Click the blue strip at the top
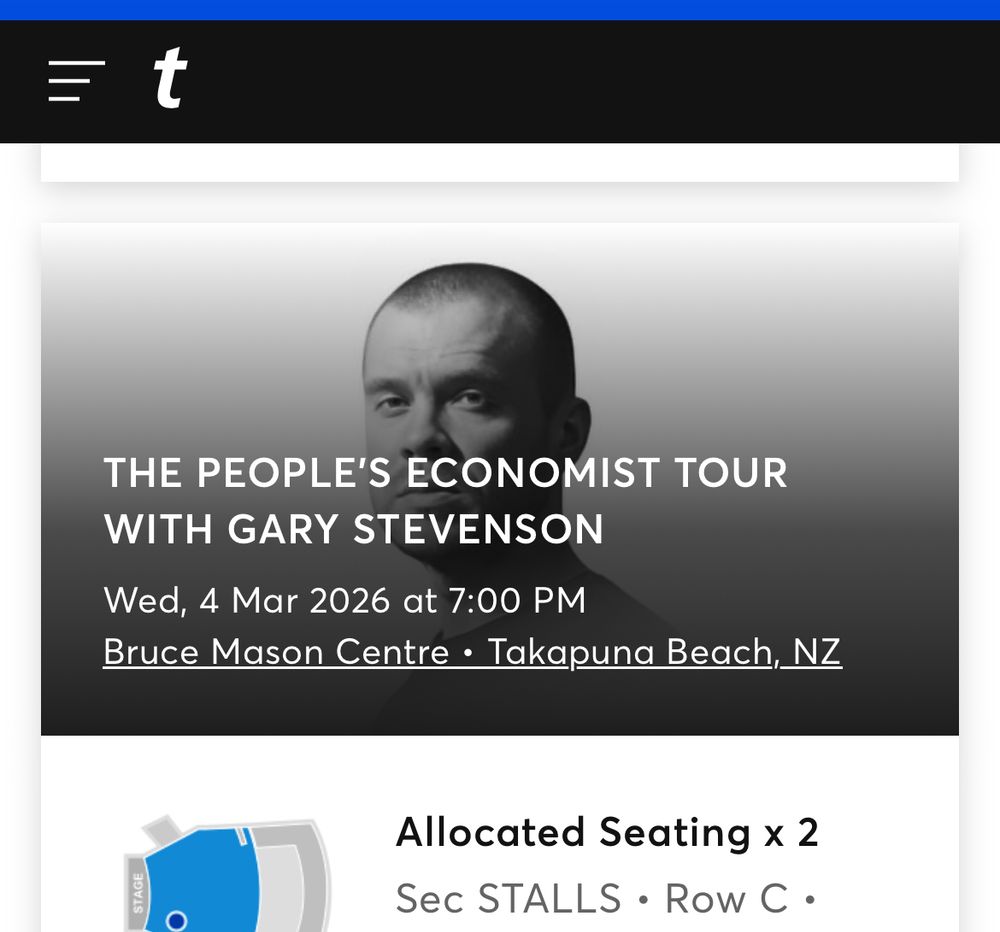The height and width of the screenshot is (932, 1000). coord(500,10)
